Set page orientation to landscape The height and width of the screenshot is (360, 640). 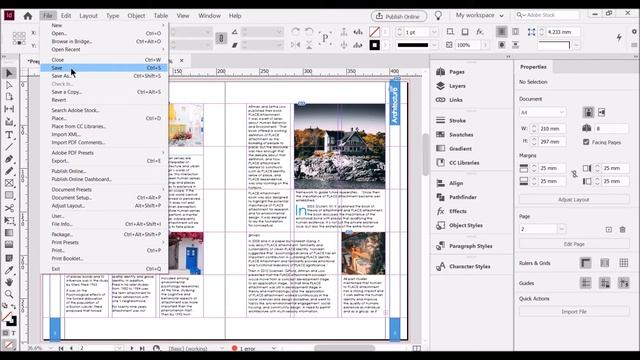click(602, 112)
